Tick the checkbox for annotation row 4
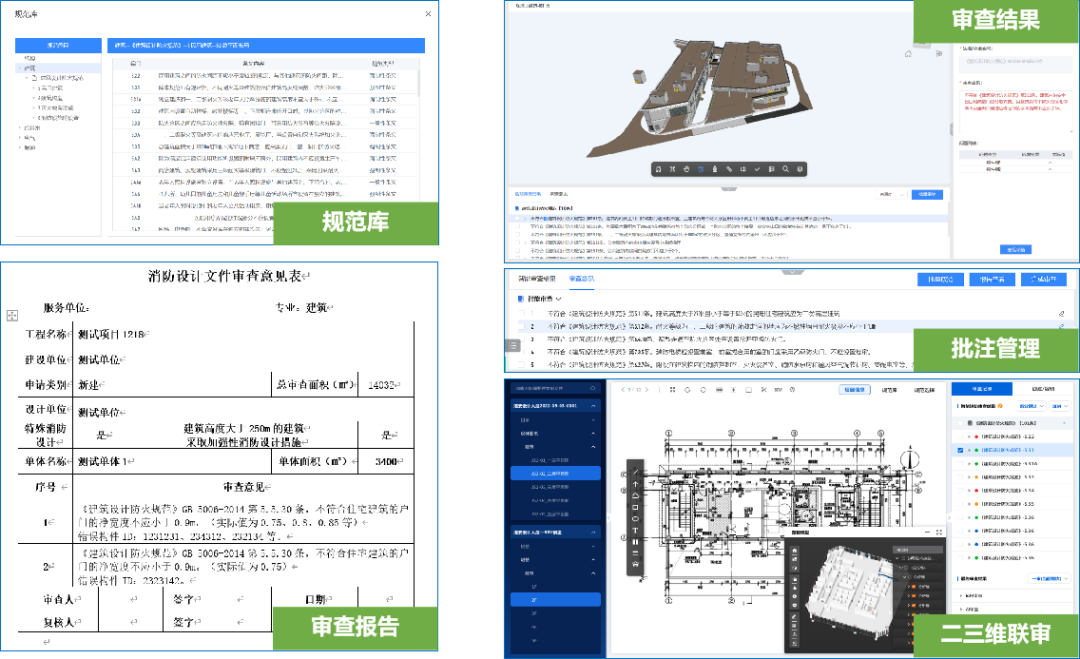 [519, 352]
